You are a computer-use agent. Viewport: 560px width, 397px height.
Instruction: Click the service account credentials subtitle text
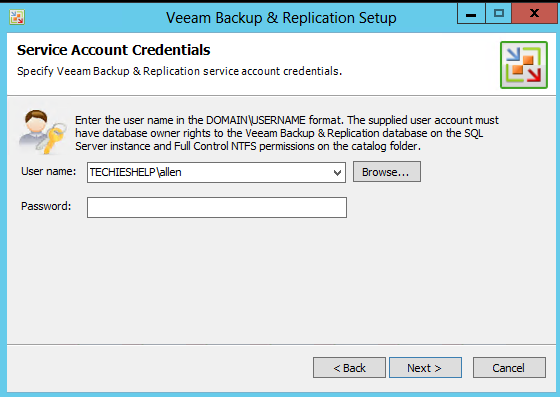click(180, 71)
